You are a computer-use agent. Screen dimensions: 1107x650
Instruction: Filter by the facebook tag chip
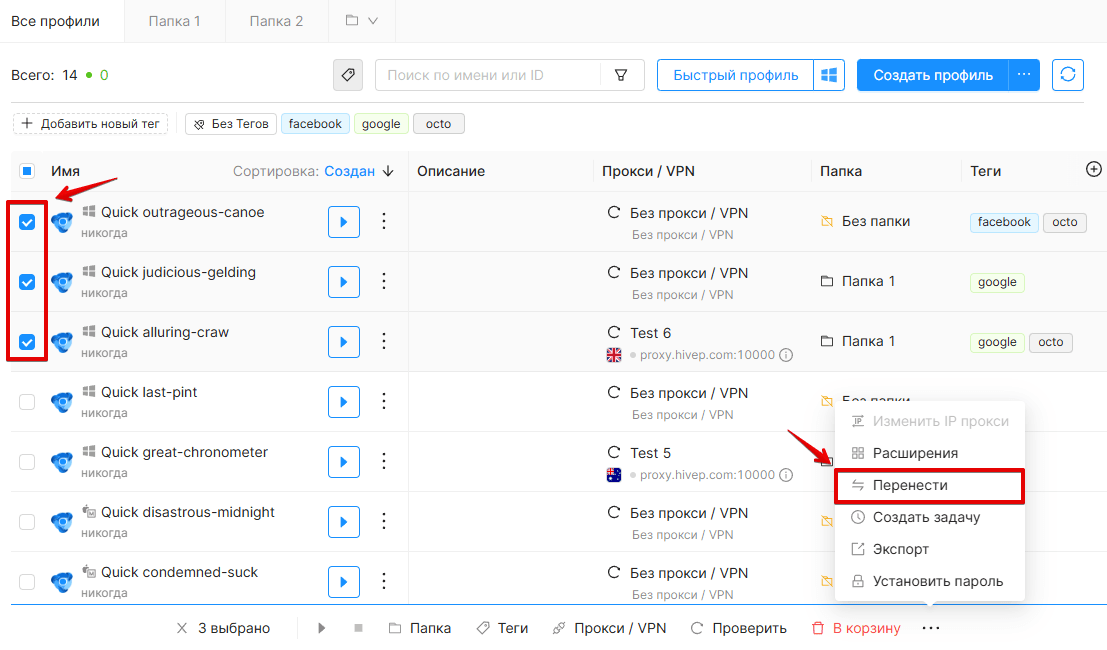click(315, 124)
